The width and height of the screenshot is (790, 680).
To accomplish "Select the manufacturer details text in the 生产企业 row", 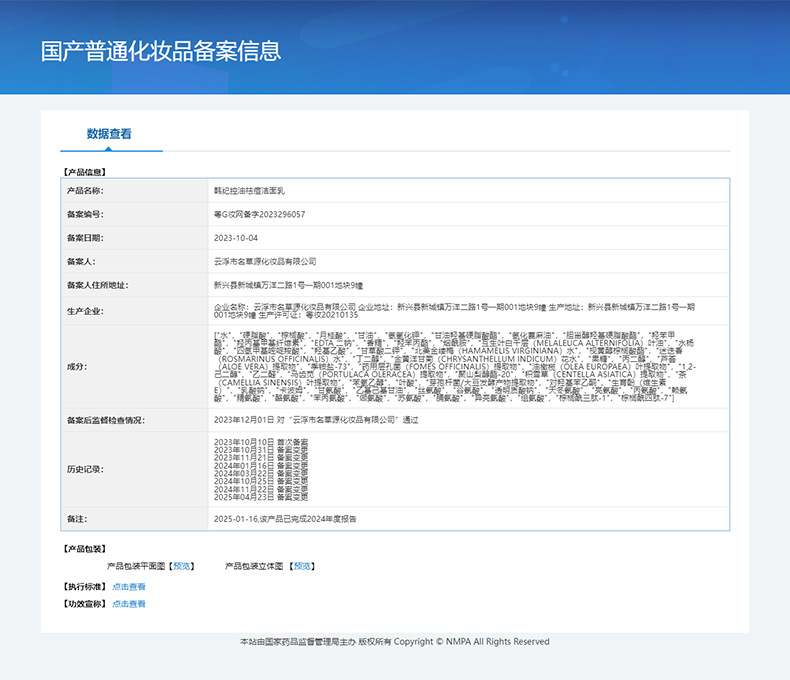I will pos(454,311).
